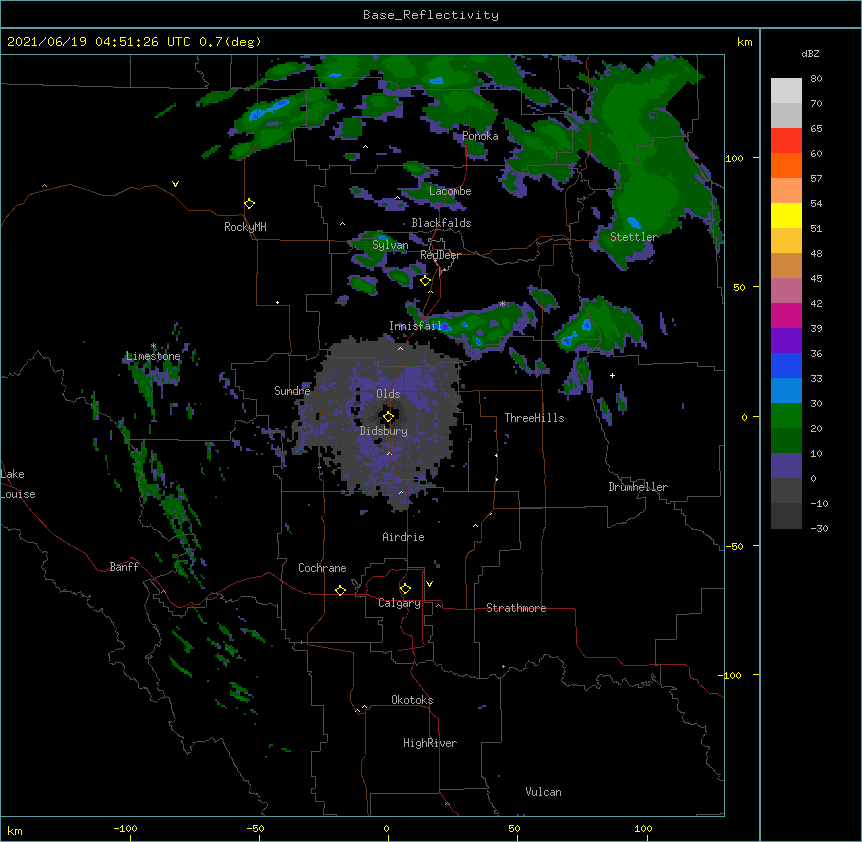
Task: Click the Banff label
Action: [124, 567]
